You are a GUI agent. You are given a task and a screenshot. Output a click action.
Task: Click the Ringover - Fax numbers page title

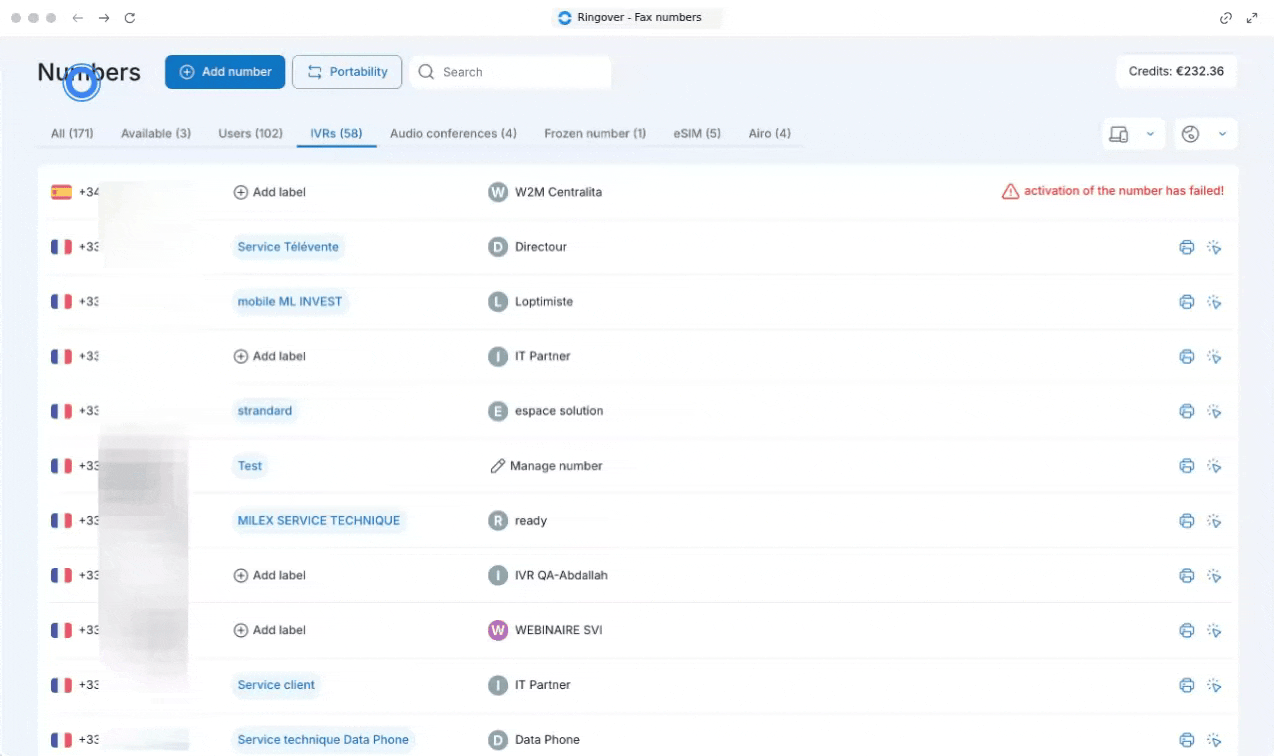pos(639,18)
